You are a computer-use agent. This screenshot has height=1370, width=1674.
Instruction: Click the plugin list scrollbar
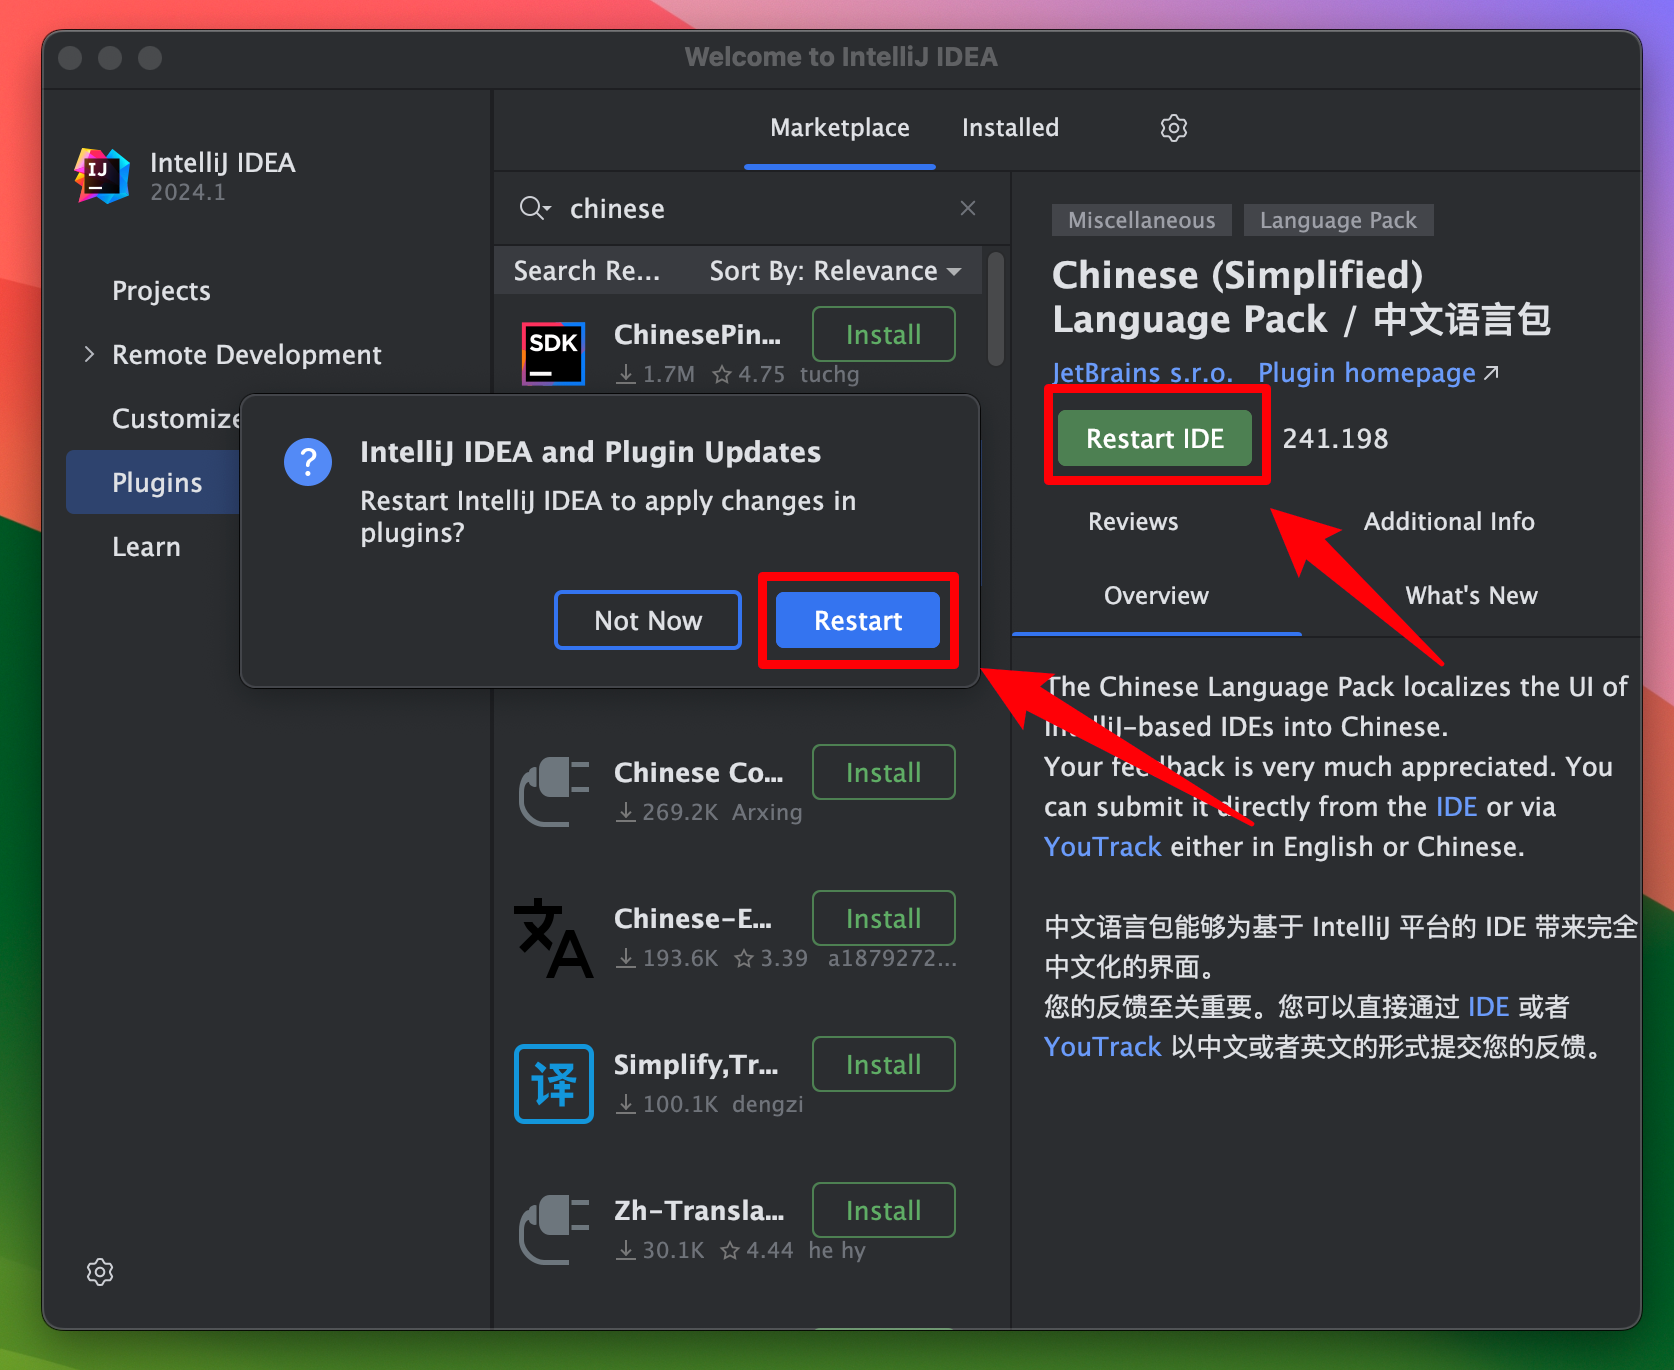(x=995, y=309)
